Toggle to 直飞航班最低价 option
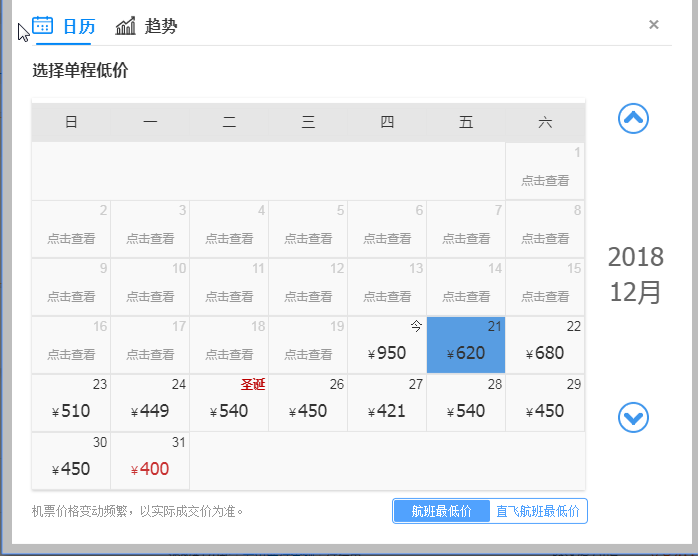Viewport: 698px width, 556px height. [x=538, y=511]
